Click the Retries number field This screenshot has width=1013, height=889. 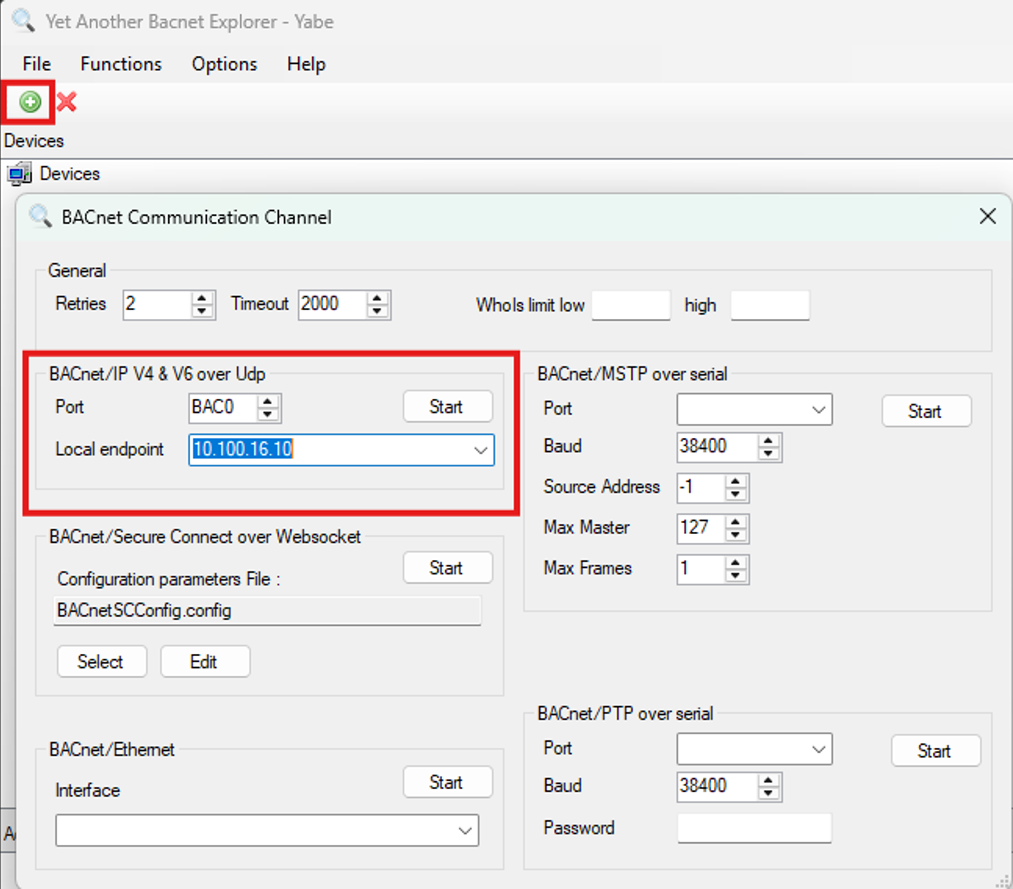pos(158,304)
